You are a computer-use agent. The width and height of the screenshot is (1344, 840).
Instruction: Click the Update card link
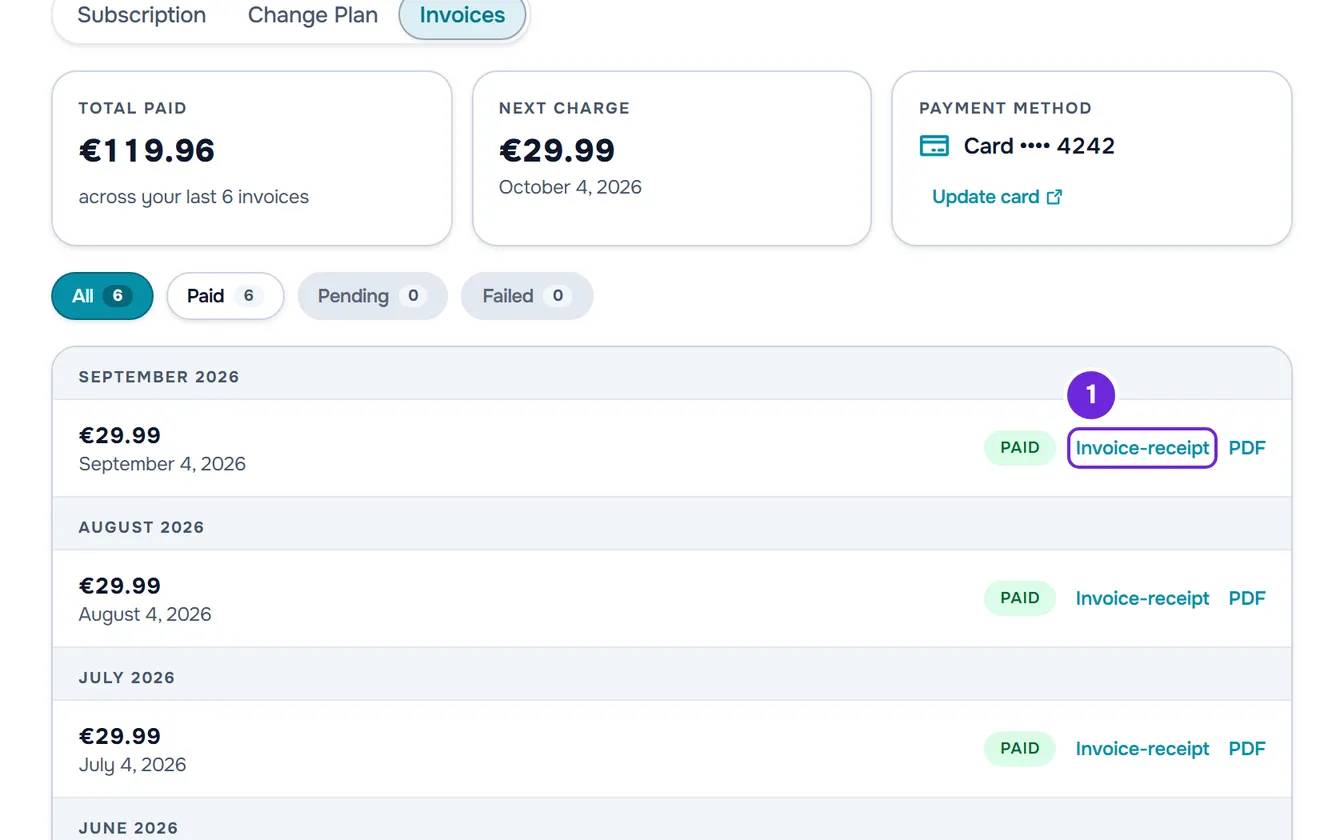pyautogui.click(x=997, y=197)
